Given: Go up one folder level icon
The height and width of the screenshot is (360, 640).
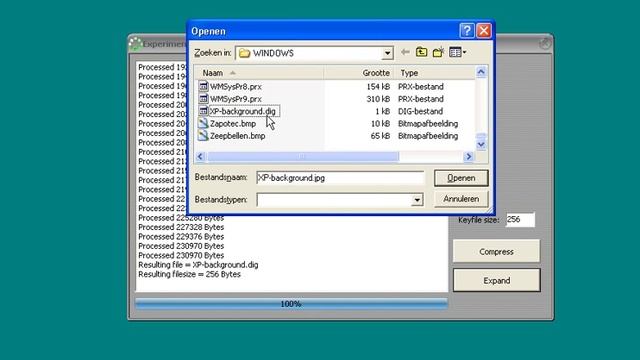Looking at the screenshot, I should click(x=422, y=52).
